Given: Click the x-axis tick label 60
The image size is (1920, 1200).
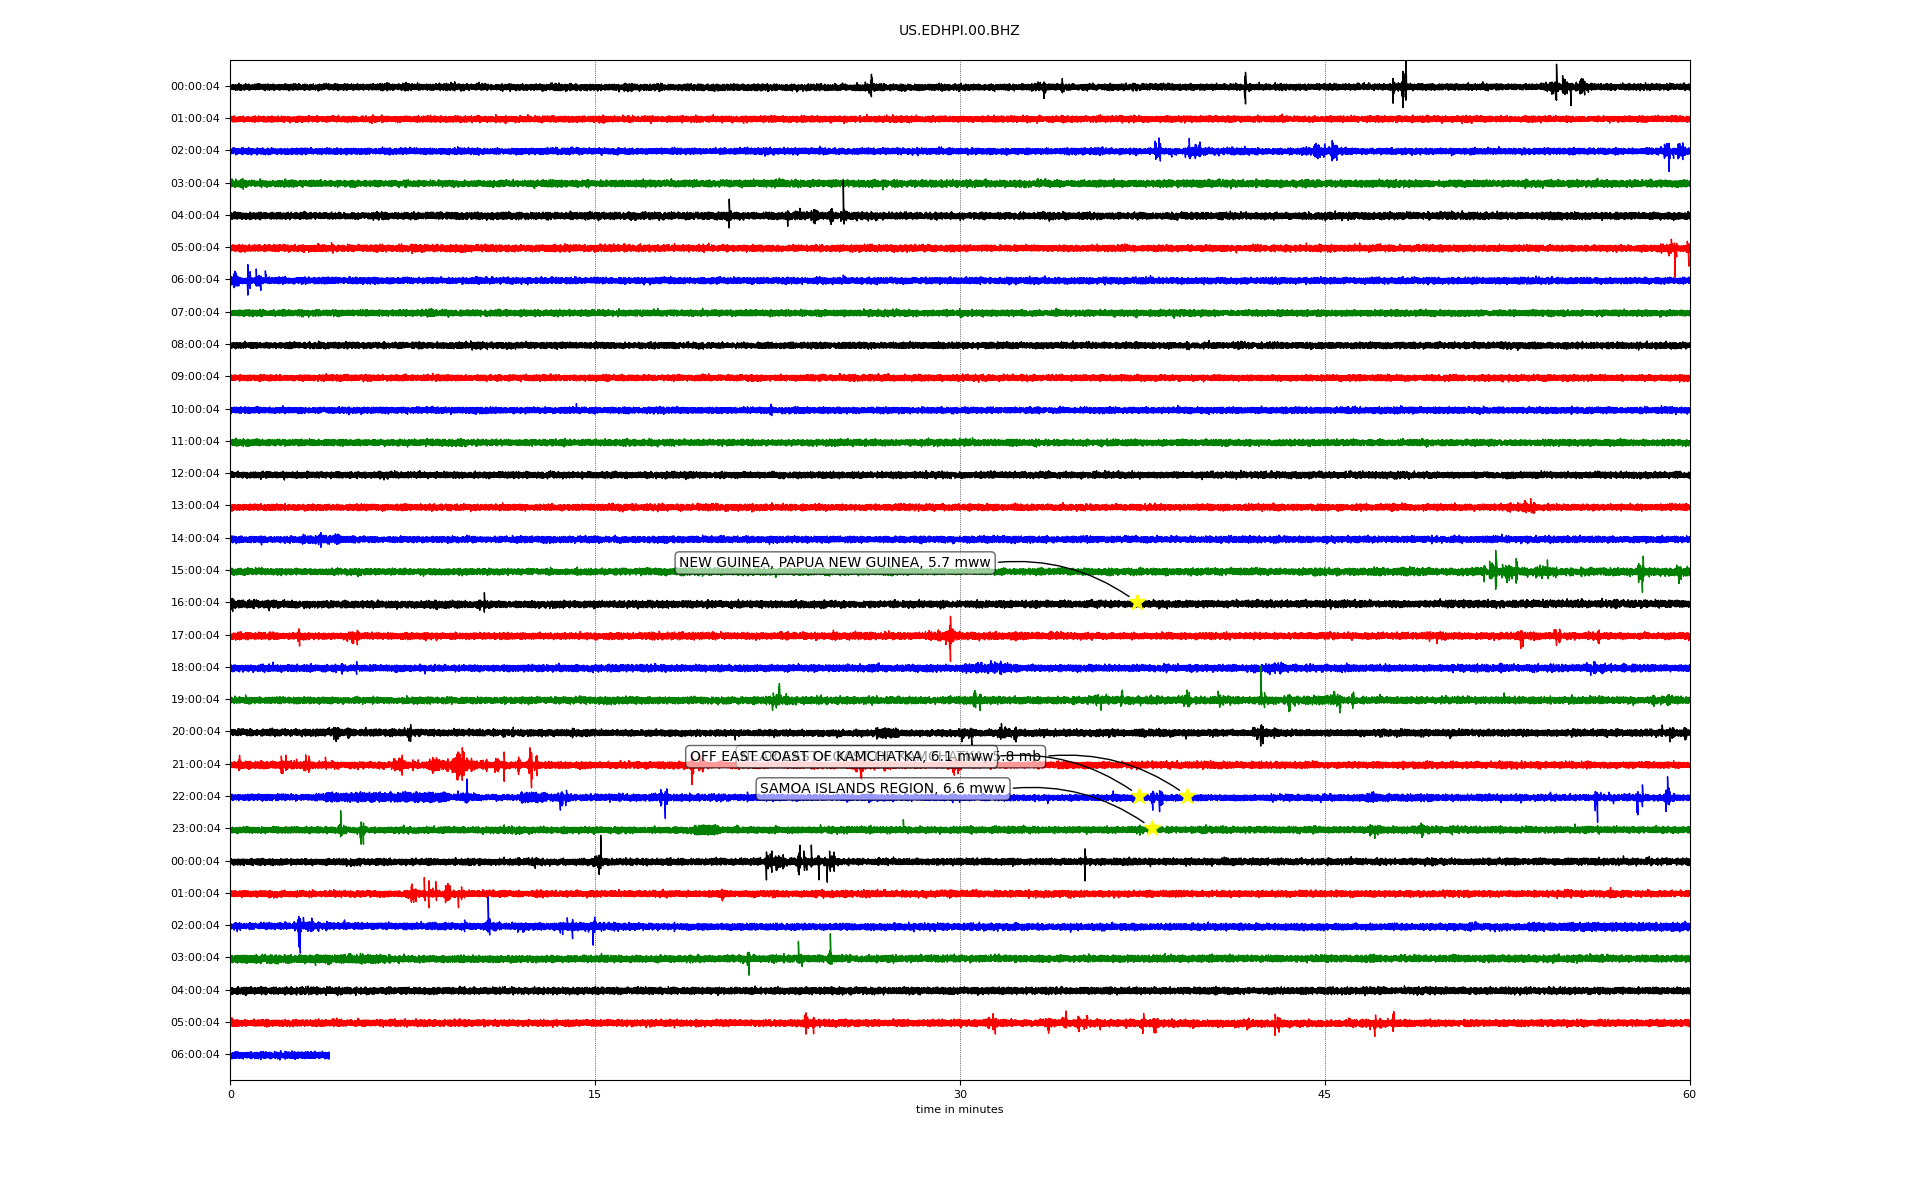Looking at the screenshot, I should (1689, 1095).
